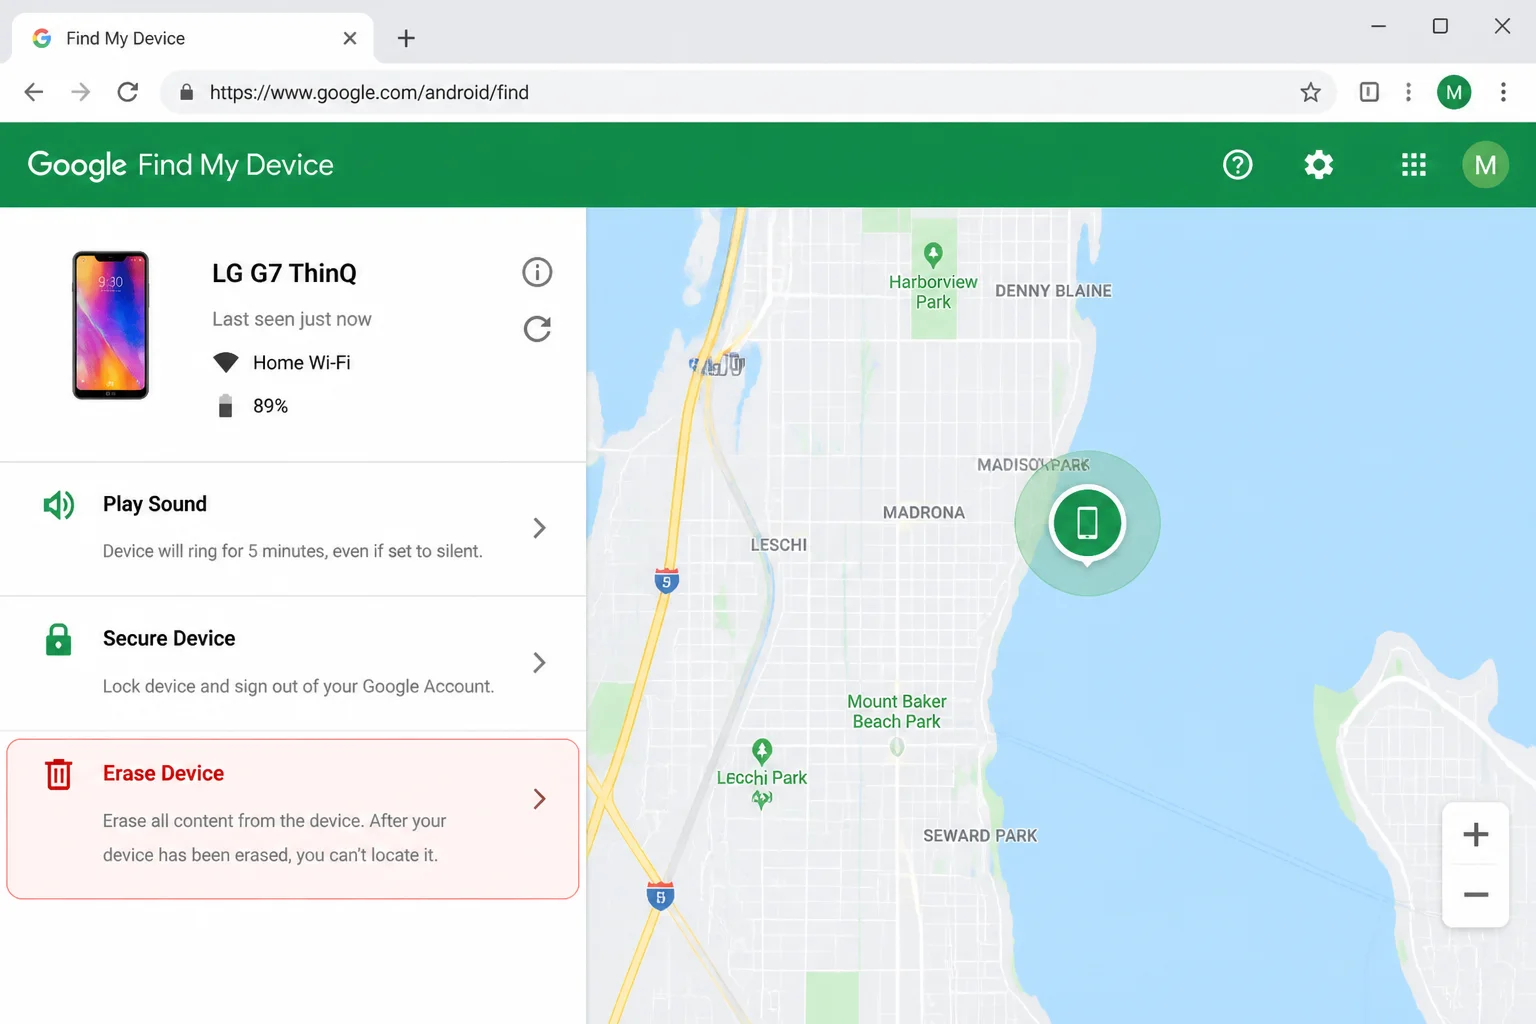Open settings gear in green header
Viewport: 1536px width, 1024px height.
pos(1318,165)
